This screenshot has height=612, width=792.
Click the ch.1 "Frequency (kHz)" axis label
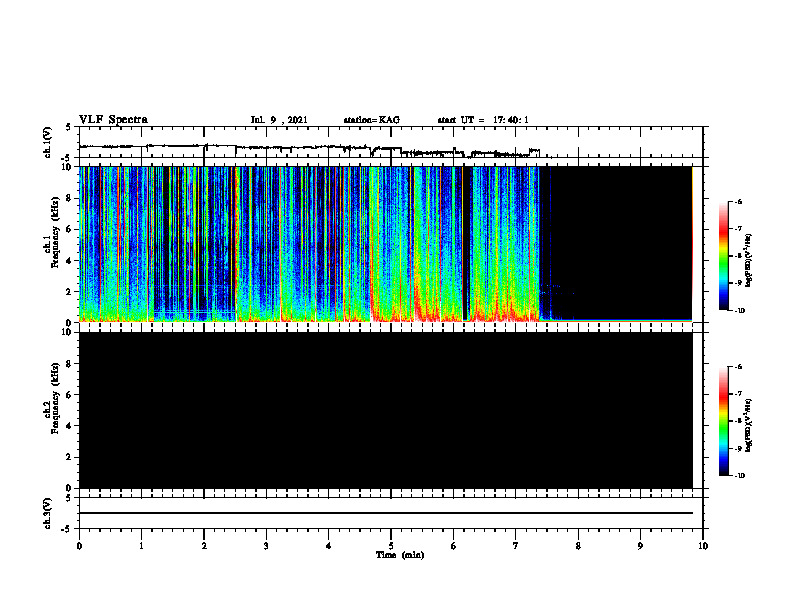56,233
